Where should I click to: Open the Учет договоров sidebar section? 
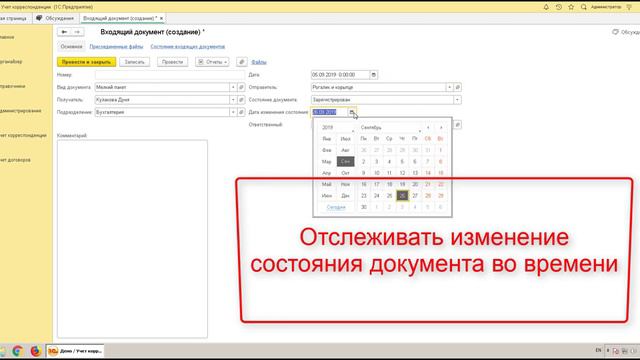coord(15,160)
